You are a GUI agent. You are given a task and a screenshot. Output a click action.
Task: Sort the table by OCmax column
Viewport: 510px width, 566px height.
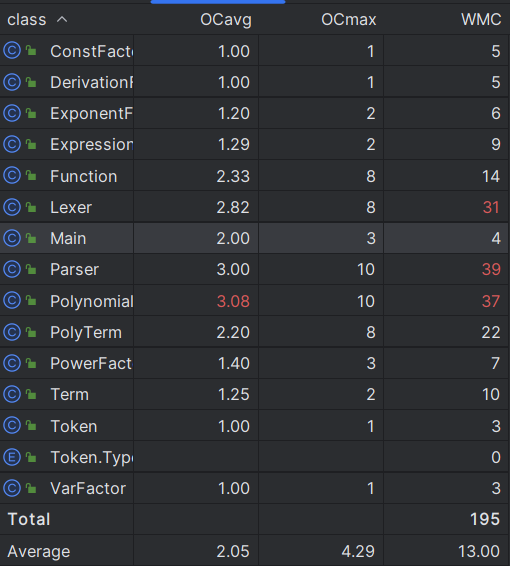[349, 19]
